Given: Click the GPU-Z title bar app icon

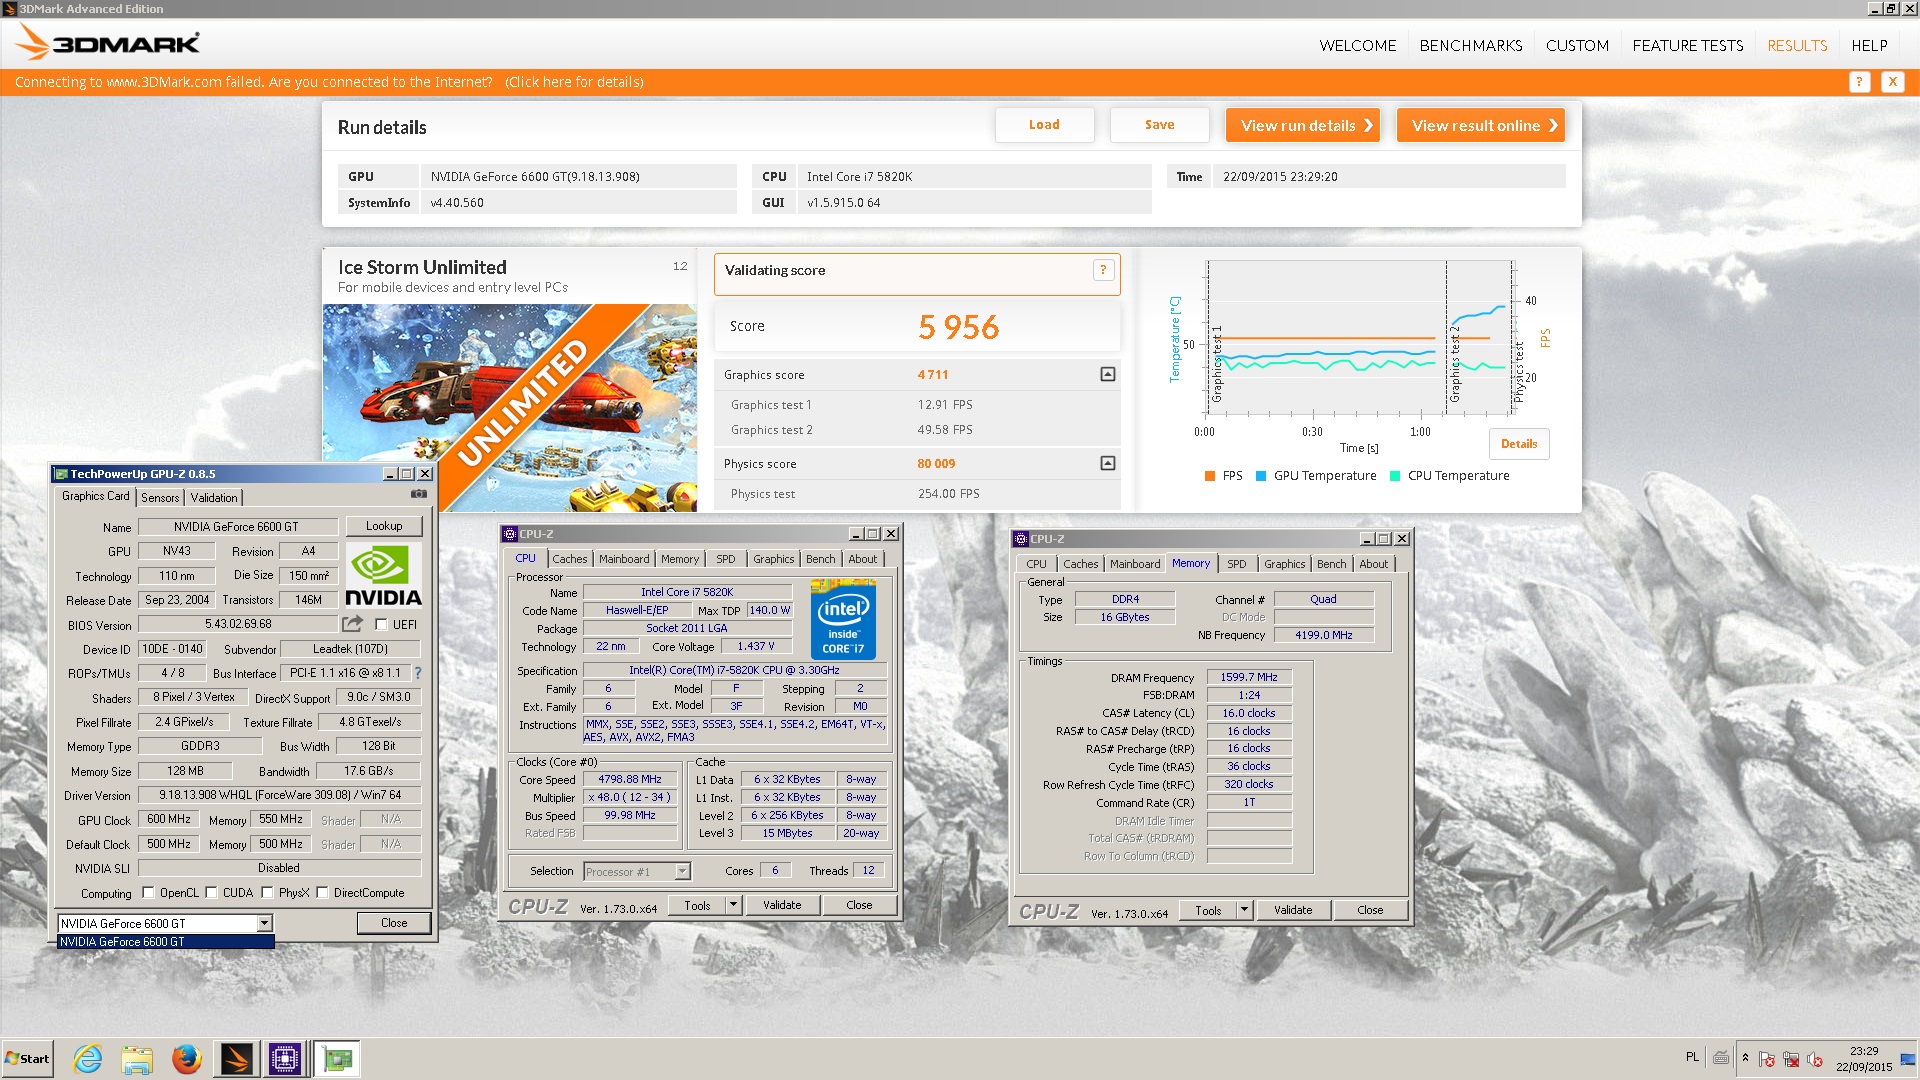Looking at the screenshot, I should [61, 474].
